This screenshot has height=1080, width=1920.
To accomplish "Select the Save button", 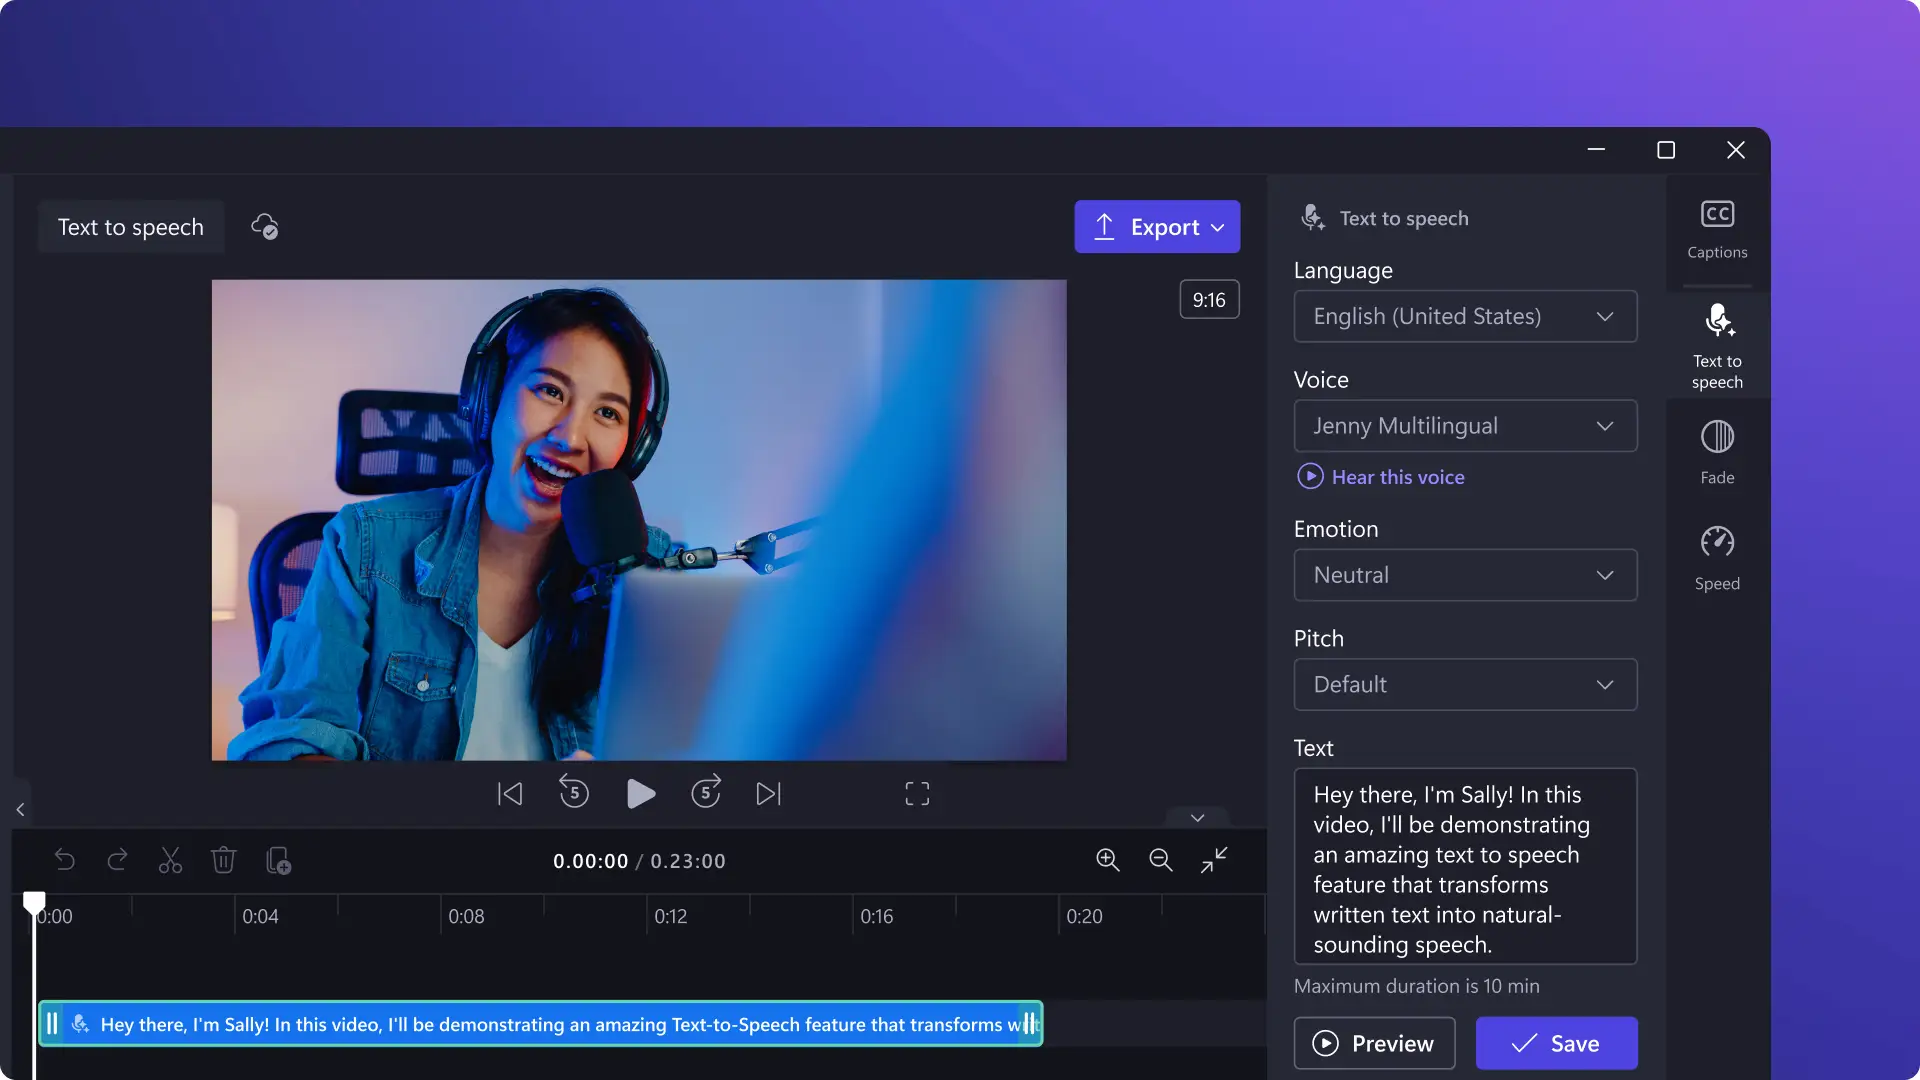I will point(1556,1043).
